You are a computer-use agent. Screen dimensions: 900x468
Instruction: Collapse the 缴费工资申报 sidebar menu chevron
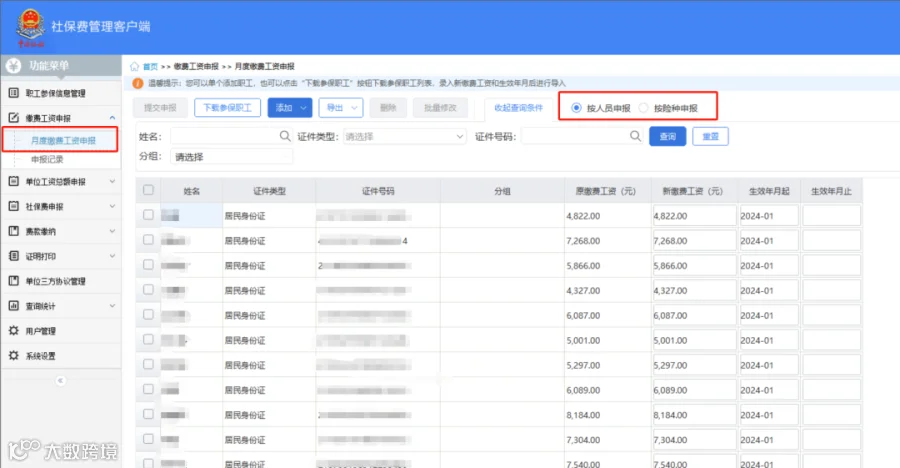click(x=112, y=118)
